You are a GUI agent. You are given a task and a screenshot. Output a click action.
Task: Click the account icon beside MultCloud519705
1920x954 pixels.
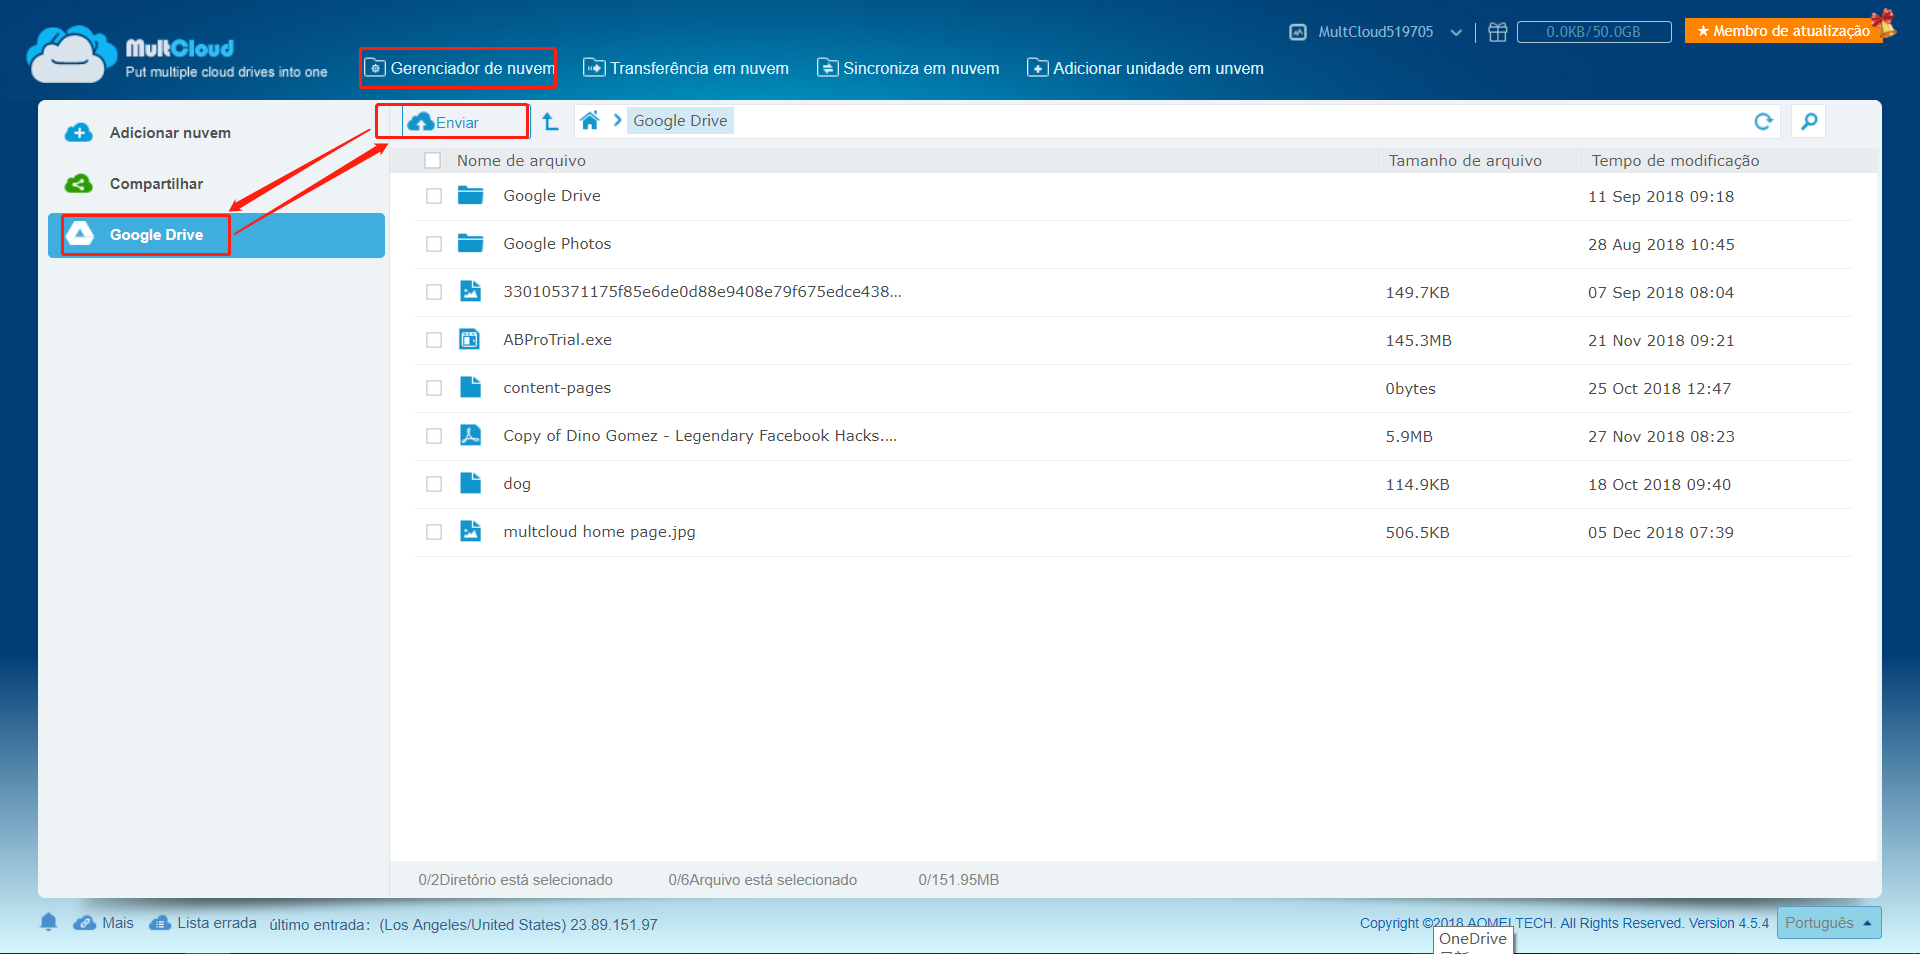click(1298, 32)
